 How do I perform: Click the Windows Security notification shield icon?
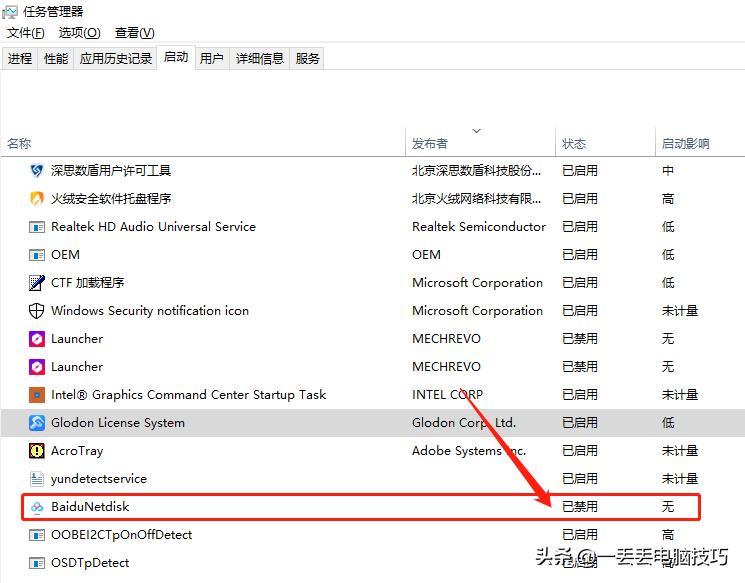[x=37, y=311]
